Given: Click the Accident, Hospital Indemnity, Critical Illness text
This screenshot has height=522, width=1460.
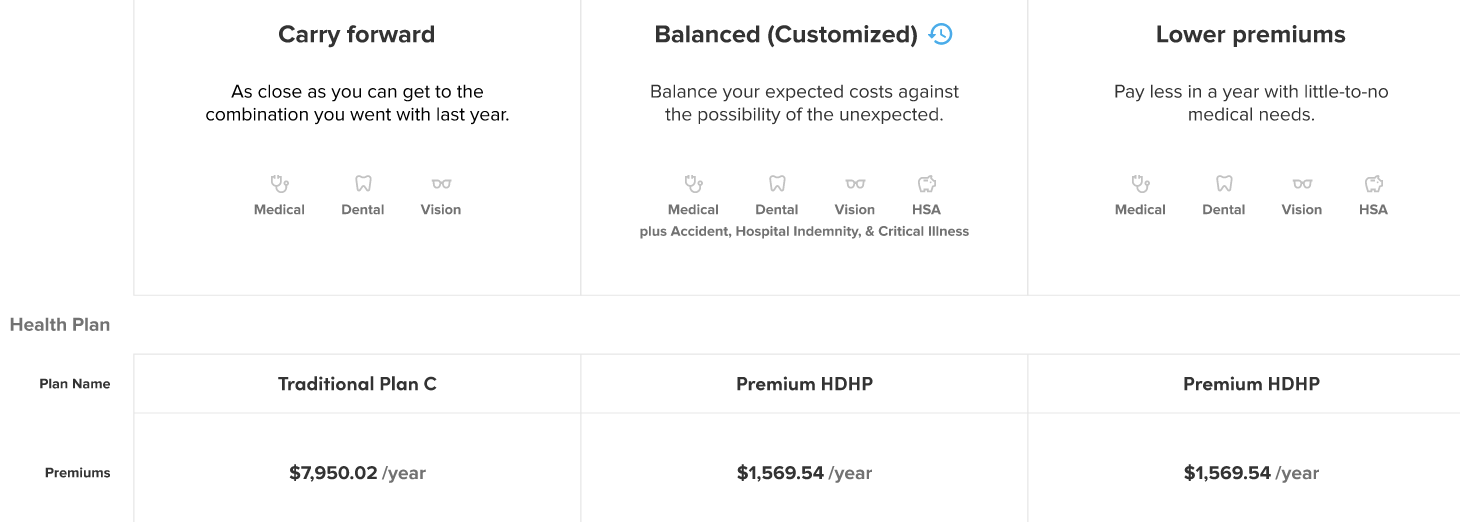Looking at the screenshot, I should [804, 232].
